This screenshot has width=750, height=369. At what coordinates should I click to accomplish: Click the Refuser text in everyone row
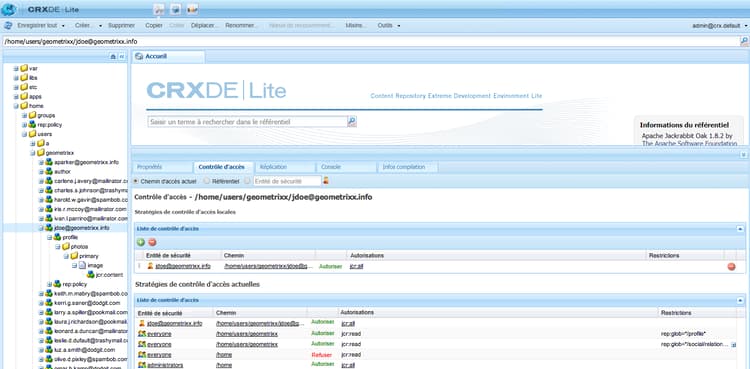(x=321, y=355)
